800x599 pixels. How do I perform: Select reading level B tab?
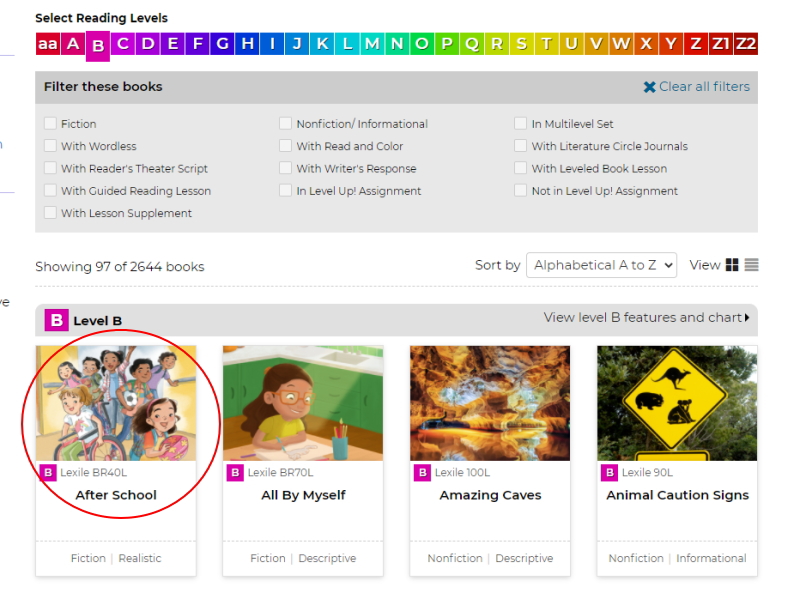[x=98, y=46]
